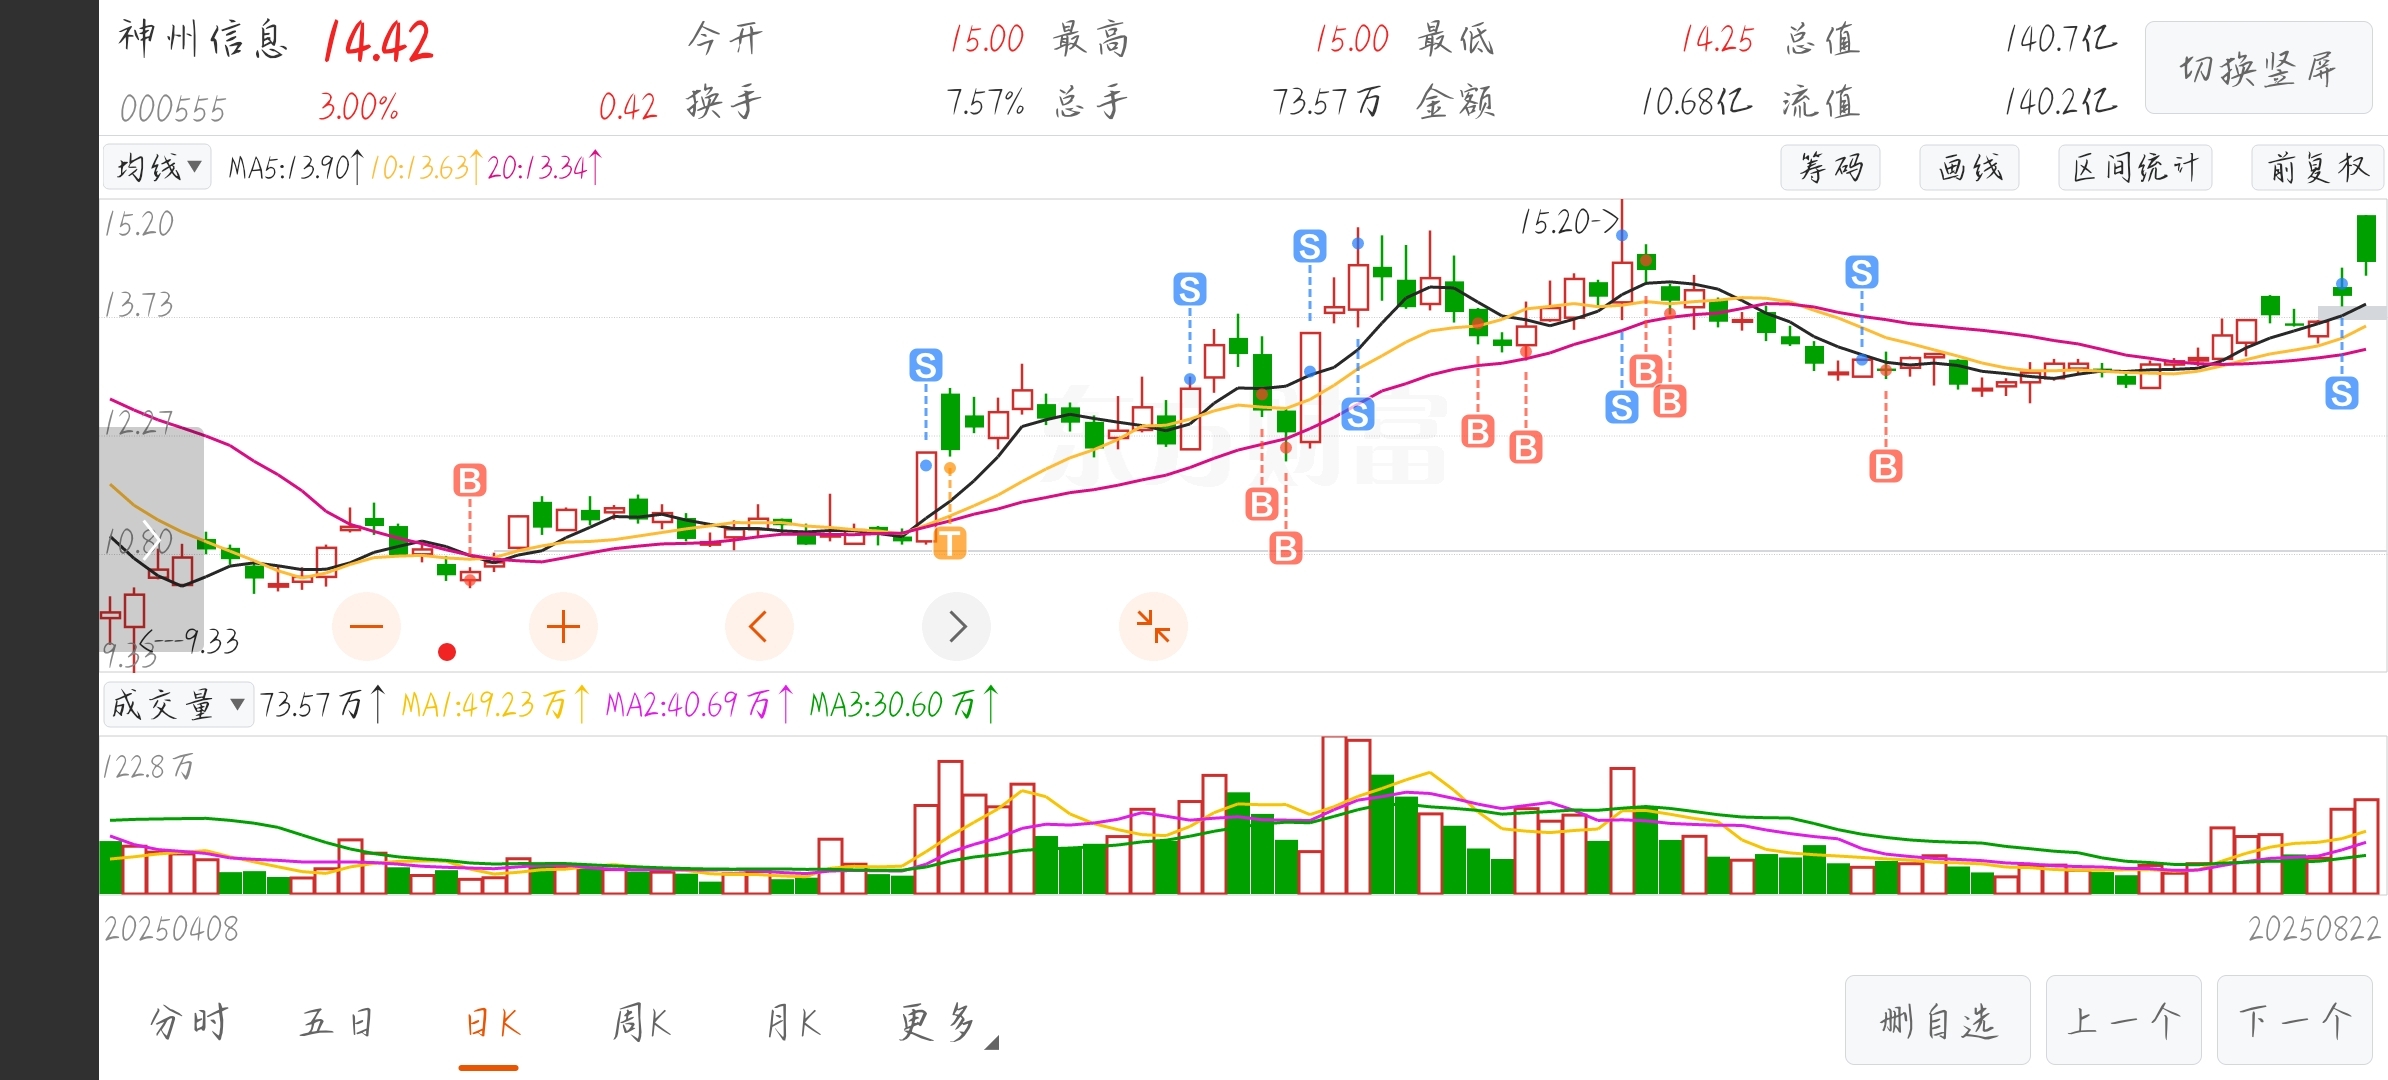Shift chart left with left arrow
Image resolution: width=2388 pixels, height=1080 pixels.
pyautogui.click(x=759, y=627)
